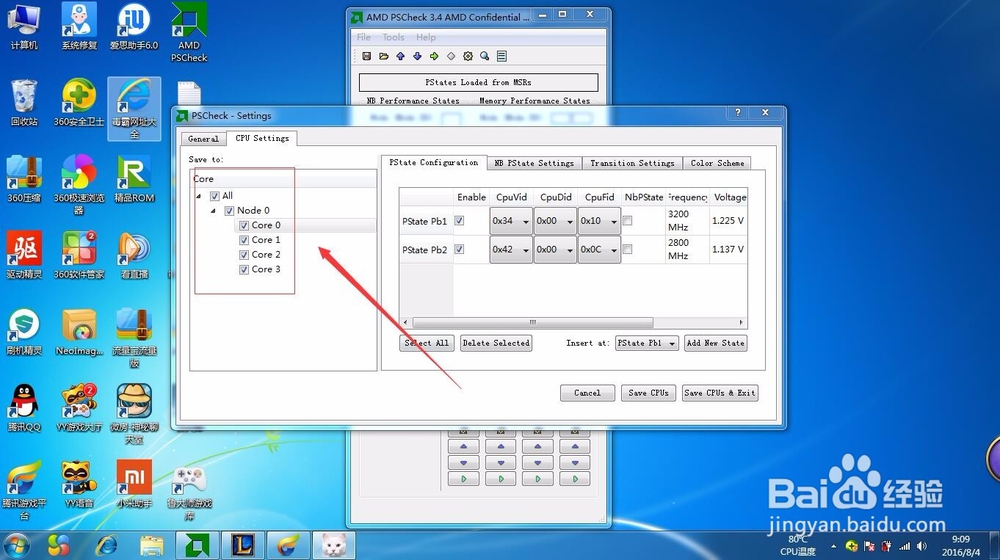Open the 回收站 recycle bin icon
1000x560 pixels.
pyautogui.click(x=24, y=103)
